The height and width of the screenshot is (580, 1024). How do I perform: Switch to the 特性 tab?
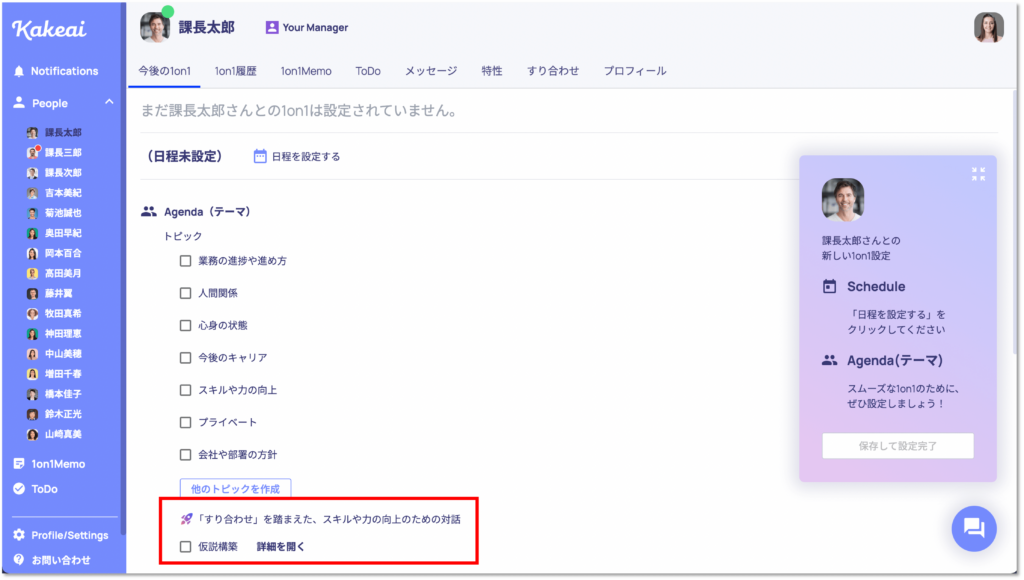point(492,71)
